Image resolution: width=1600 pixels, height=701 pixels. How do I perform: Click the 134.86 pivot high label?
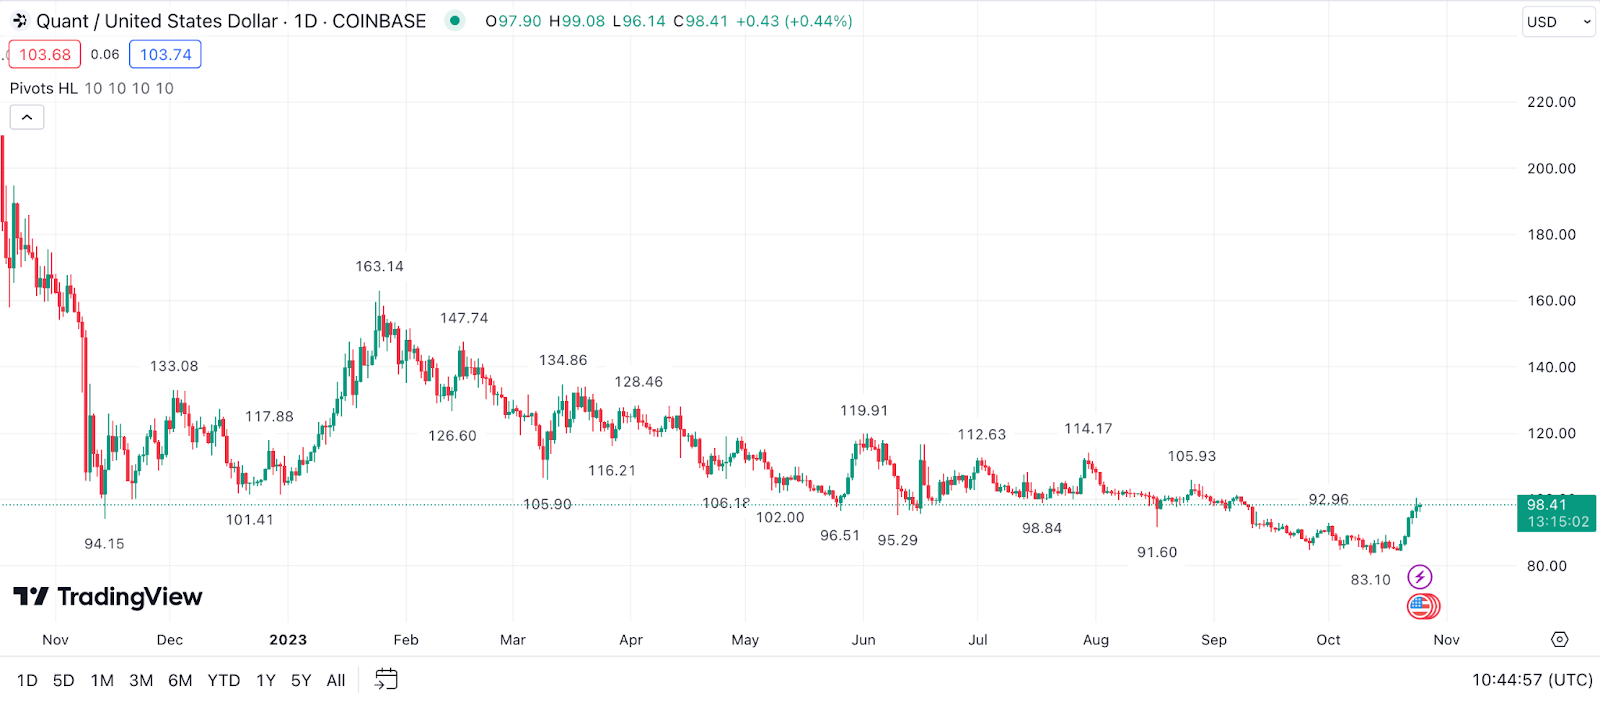click(x=563, y=360)
